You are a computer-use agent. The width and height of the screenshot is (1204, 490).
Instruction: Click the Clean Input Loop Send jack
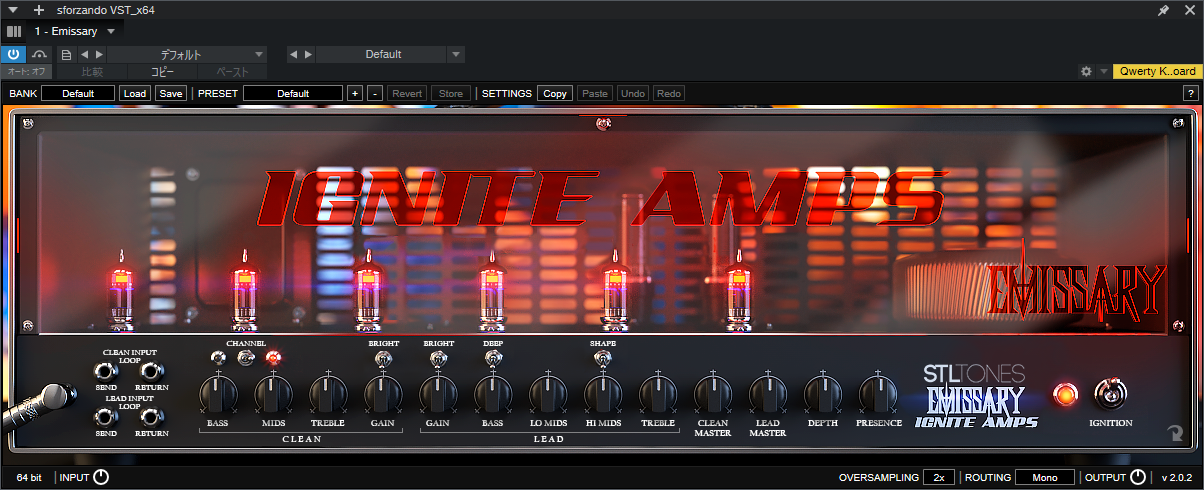(106, 370)
